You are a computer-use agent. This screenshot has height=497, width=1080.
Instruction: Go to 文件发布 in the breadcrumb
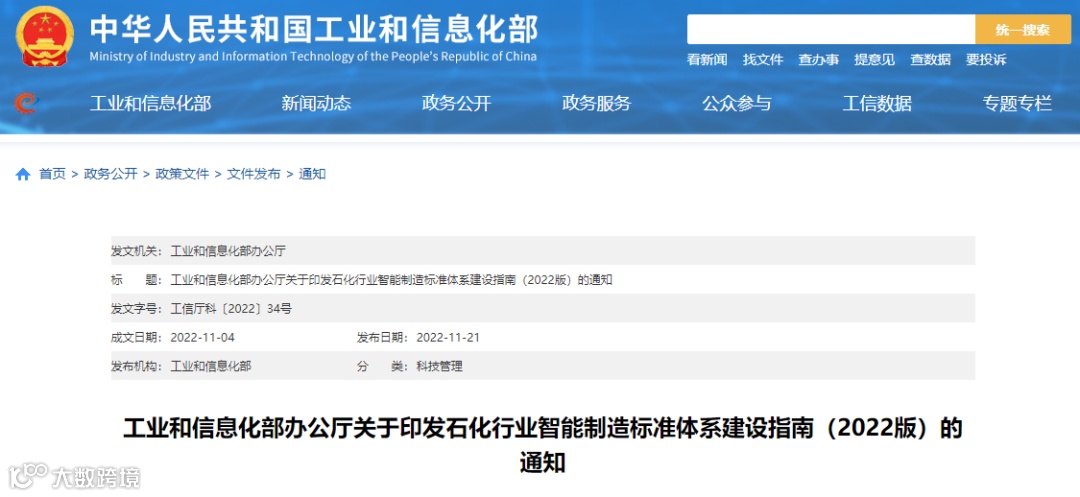[x=254, y=174]
